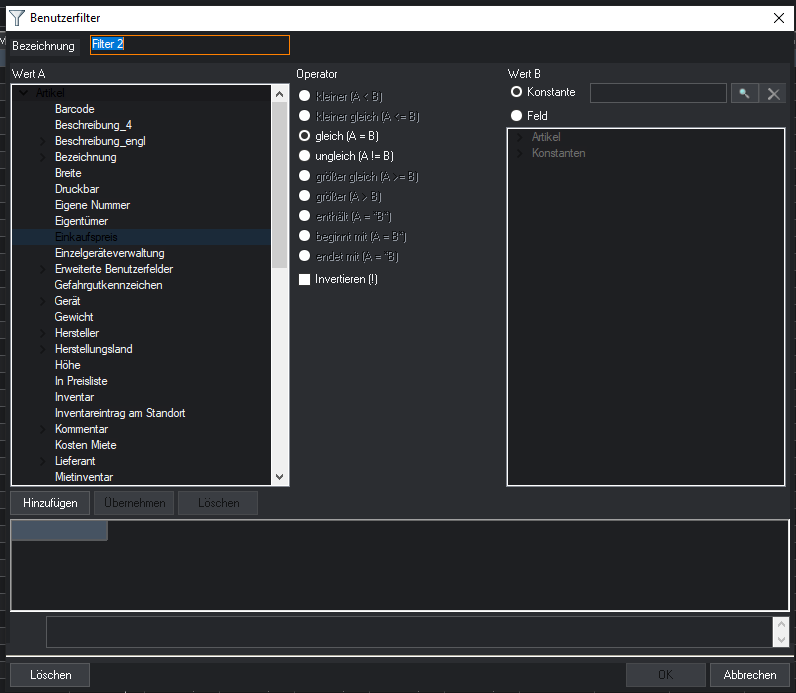Expand the Erweiterte Benutzerfelder node
The width and height of the screenshot is (796, 693).
pos(43,269)
